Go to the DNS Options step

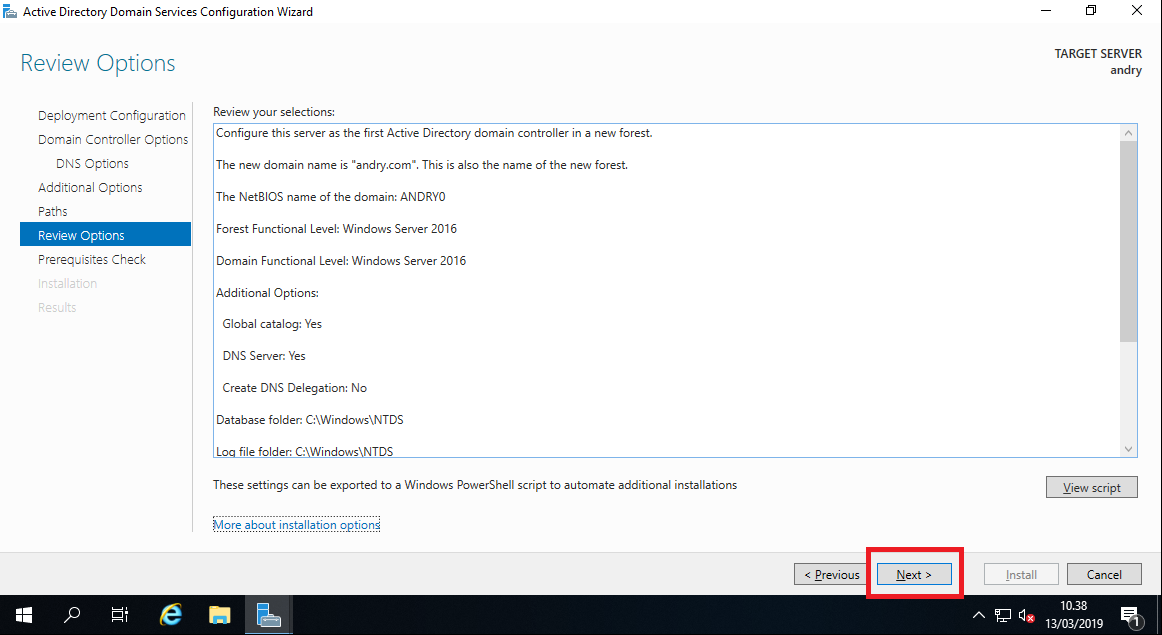click(92, 163)
